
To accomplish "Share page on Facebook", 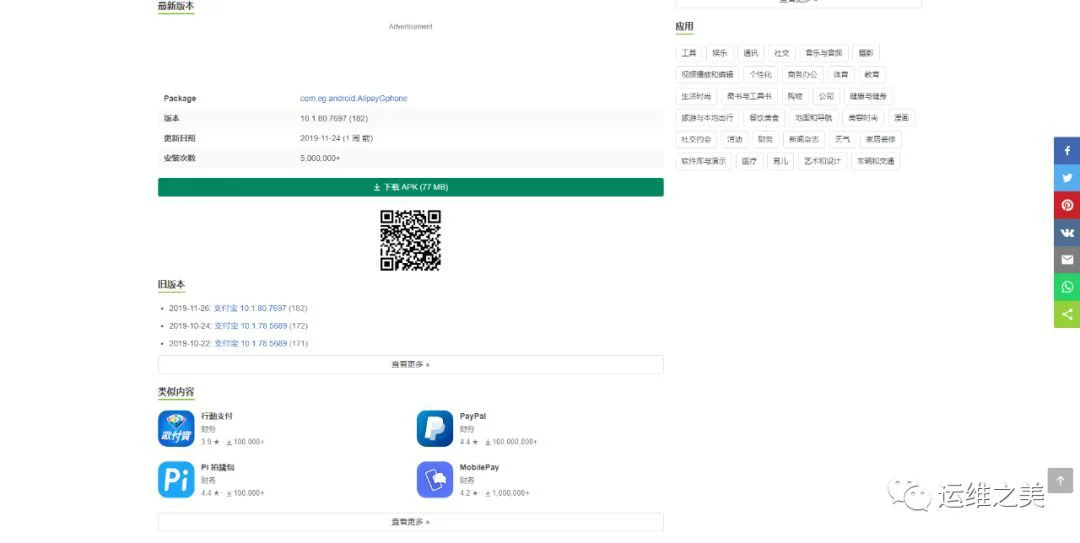I will coord(1067,150).
